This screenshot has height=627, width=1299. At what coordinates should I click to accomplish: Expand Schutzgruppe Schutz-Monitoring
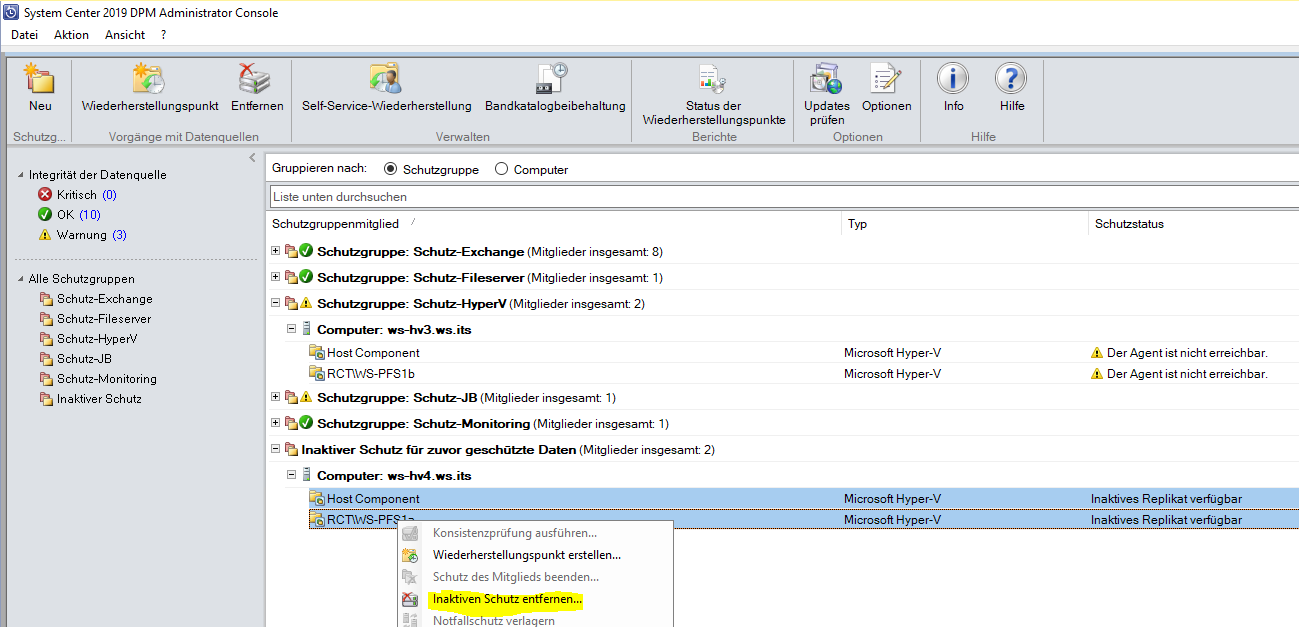pos(276,423)
